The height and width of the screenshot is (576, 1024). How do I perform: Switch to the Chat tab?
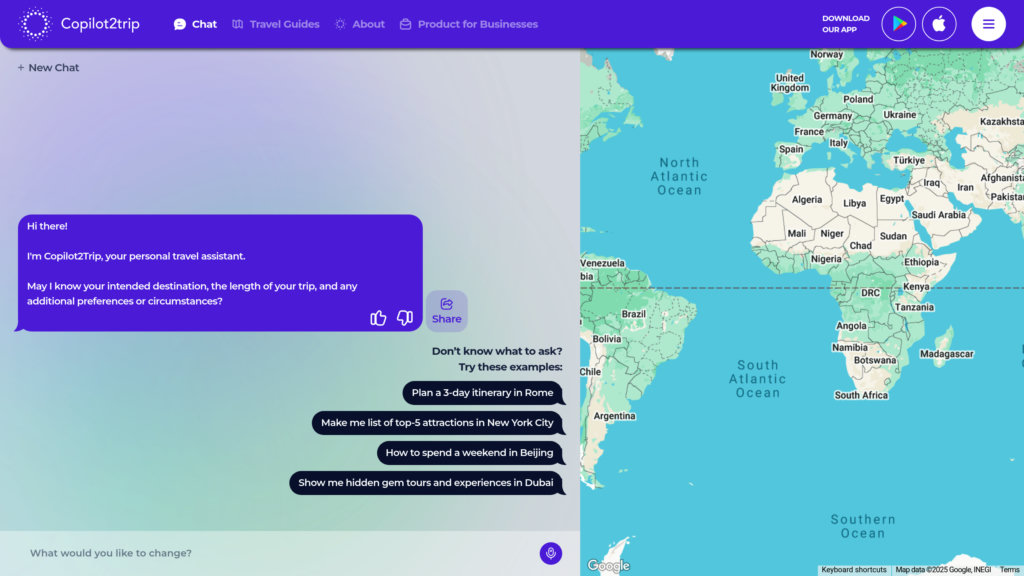point(195,24)
